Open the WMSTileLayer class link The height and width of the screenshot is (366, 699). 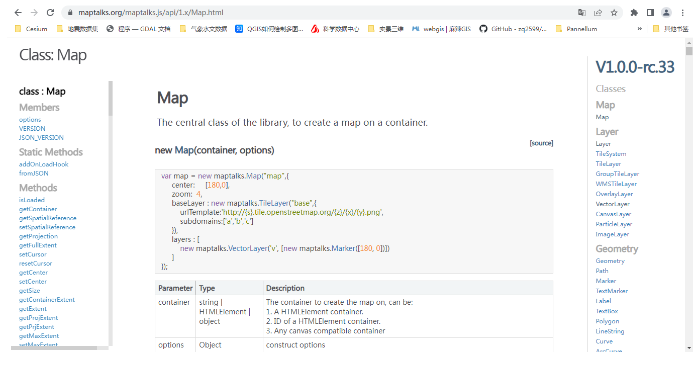coord(616,184)
